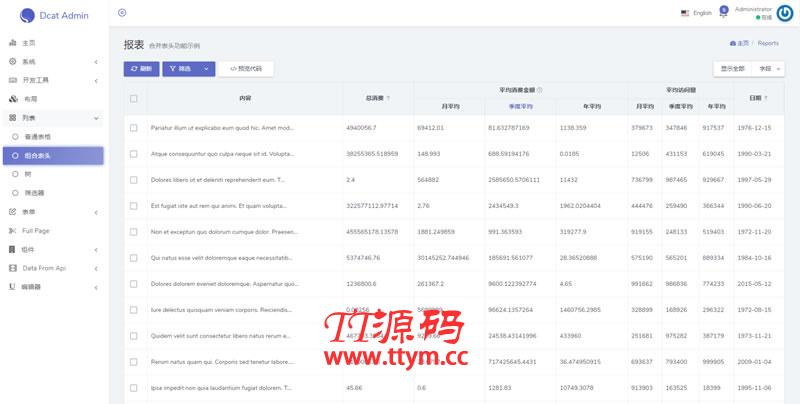The width and height of the screenshot is (800, 404).
Task: Click the date cell 1976-12-15
Action: tap(754, 128)
